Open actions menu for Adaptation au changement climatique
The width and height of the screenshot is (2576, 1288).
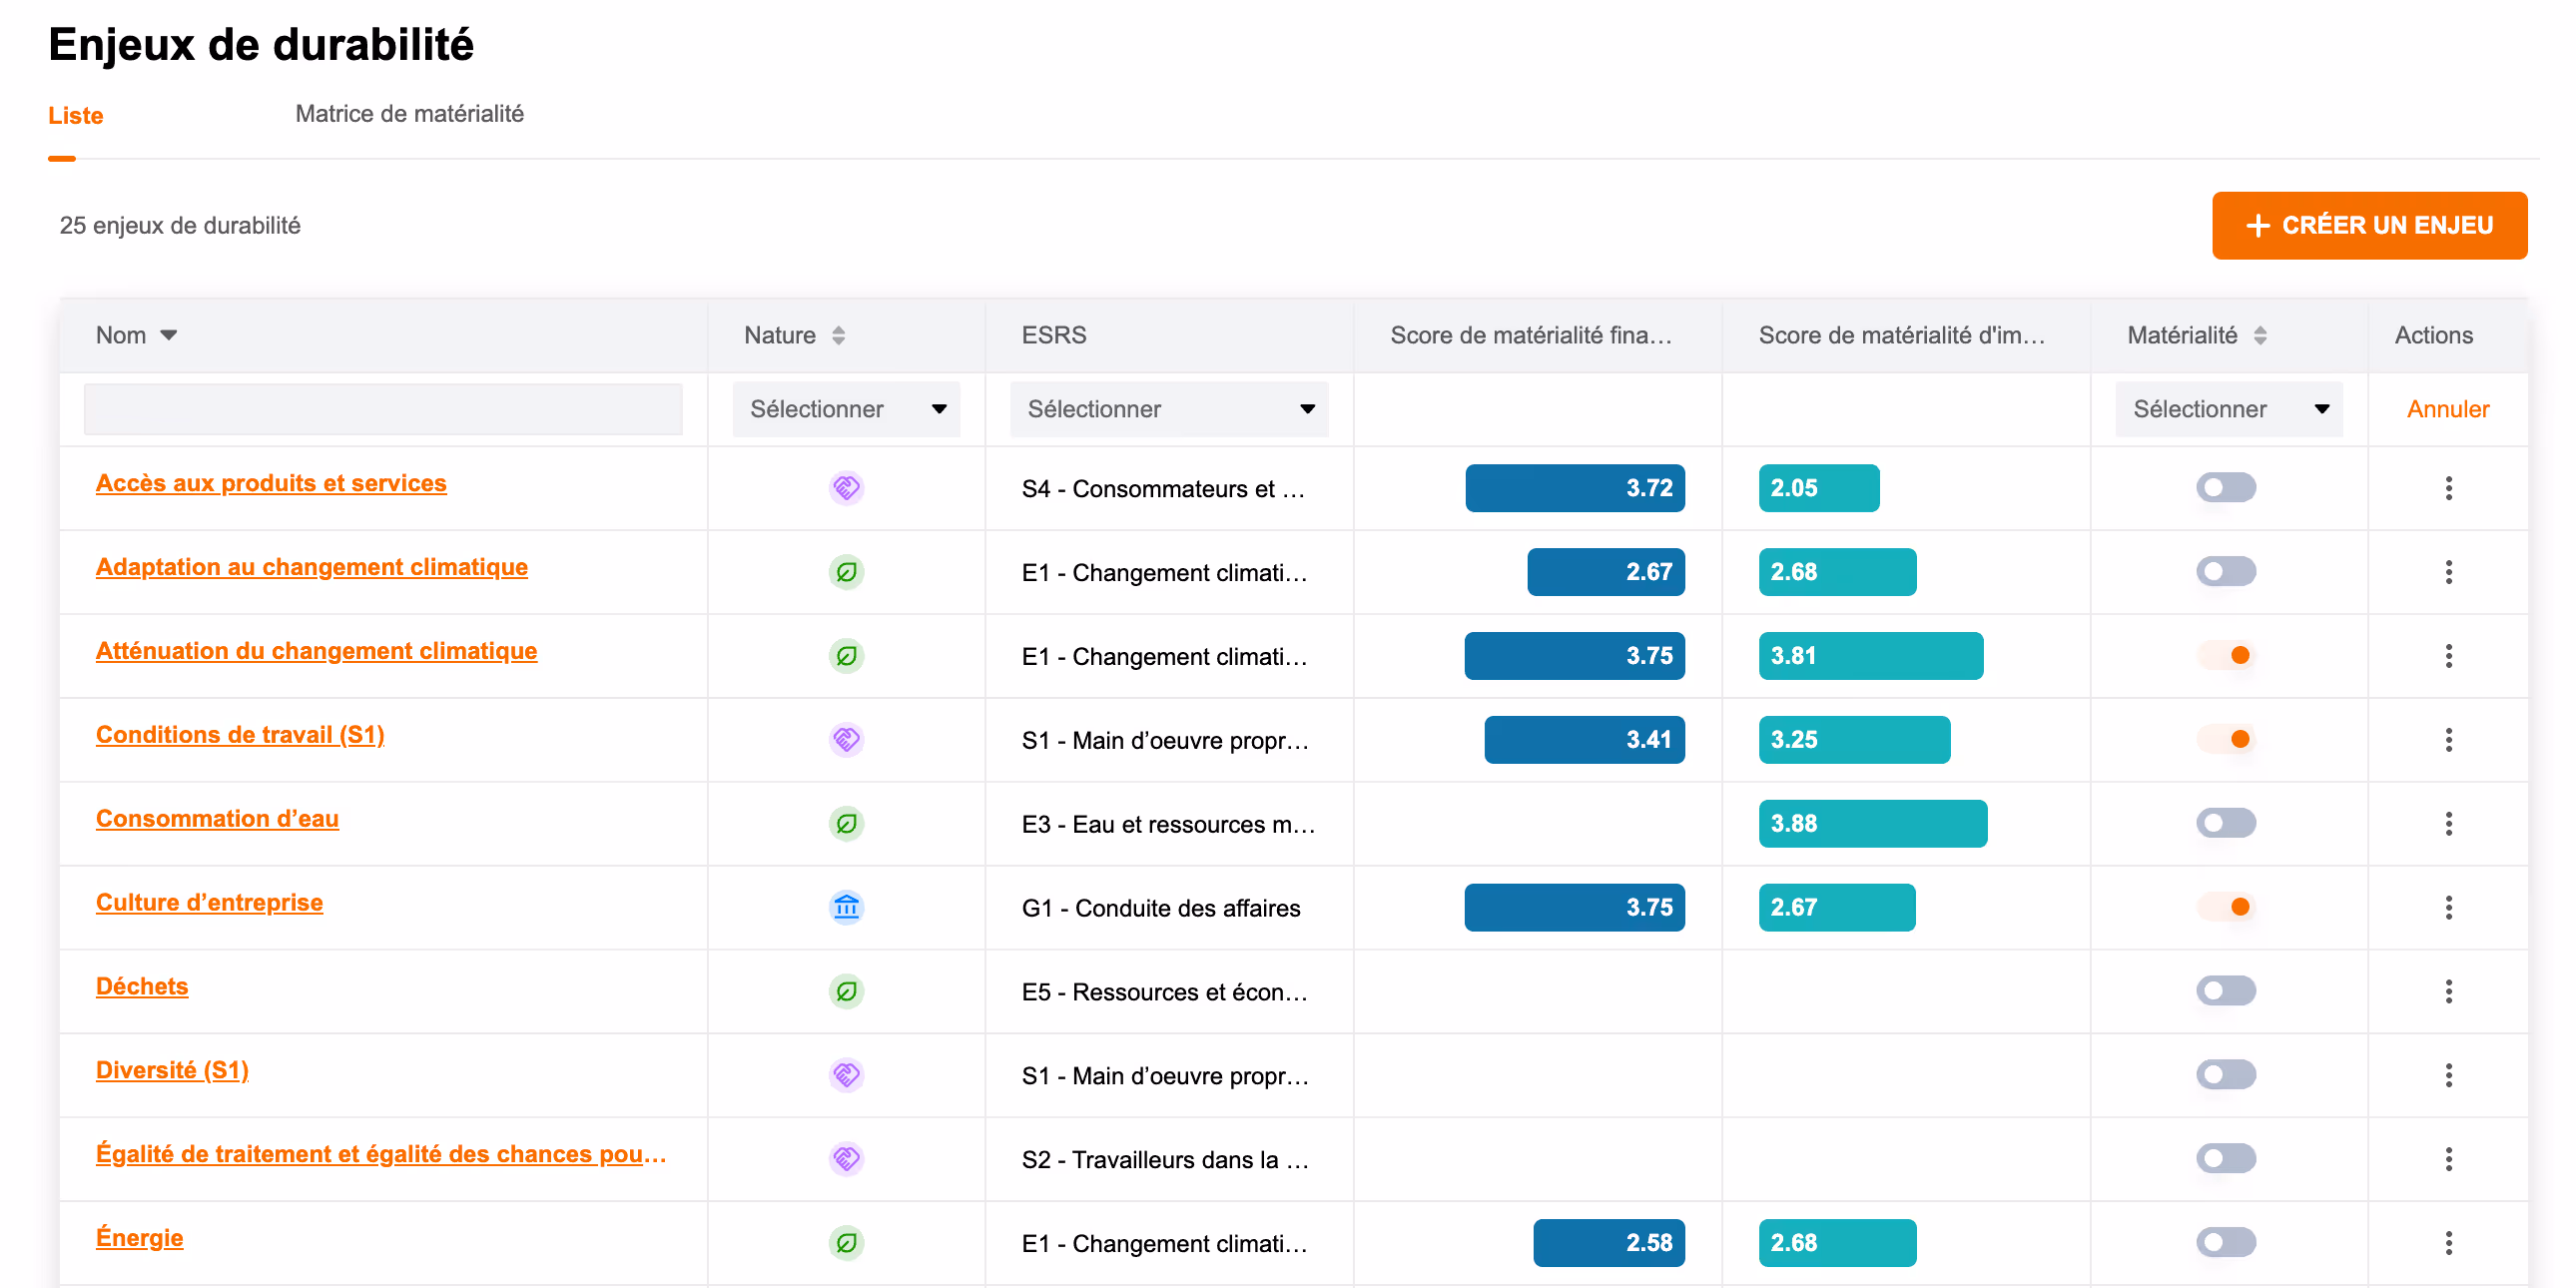(2448, 572)
